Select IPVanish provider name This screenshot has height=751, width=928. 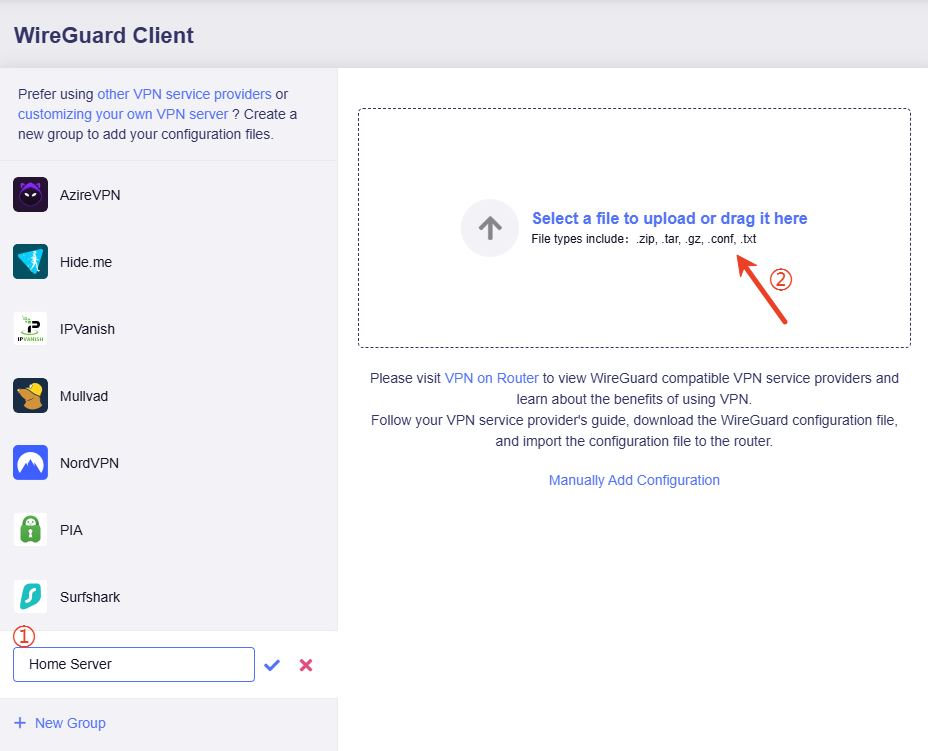(87, 328)
